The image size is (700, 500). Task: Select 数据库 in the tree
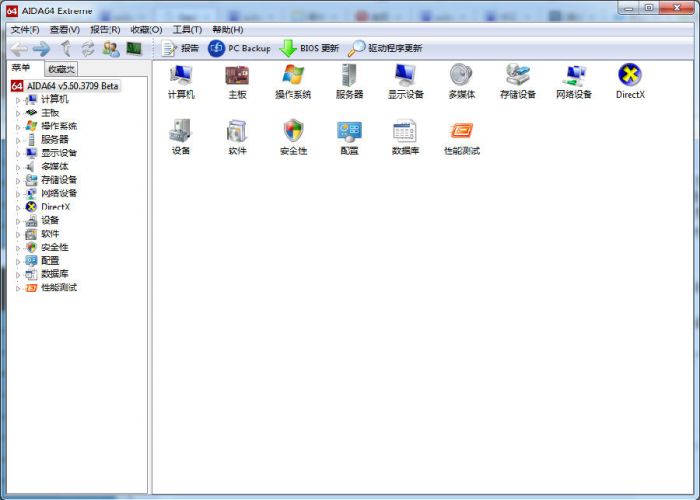(55, 274)
